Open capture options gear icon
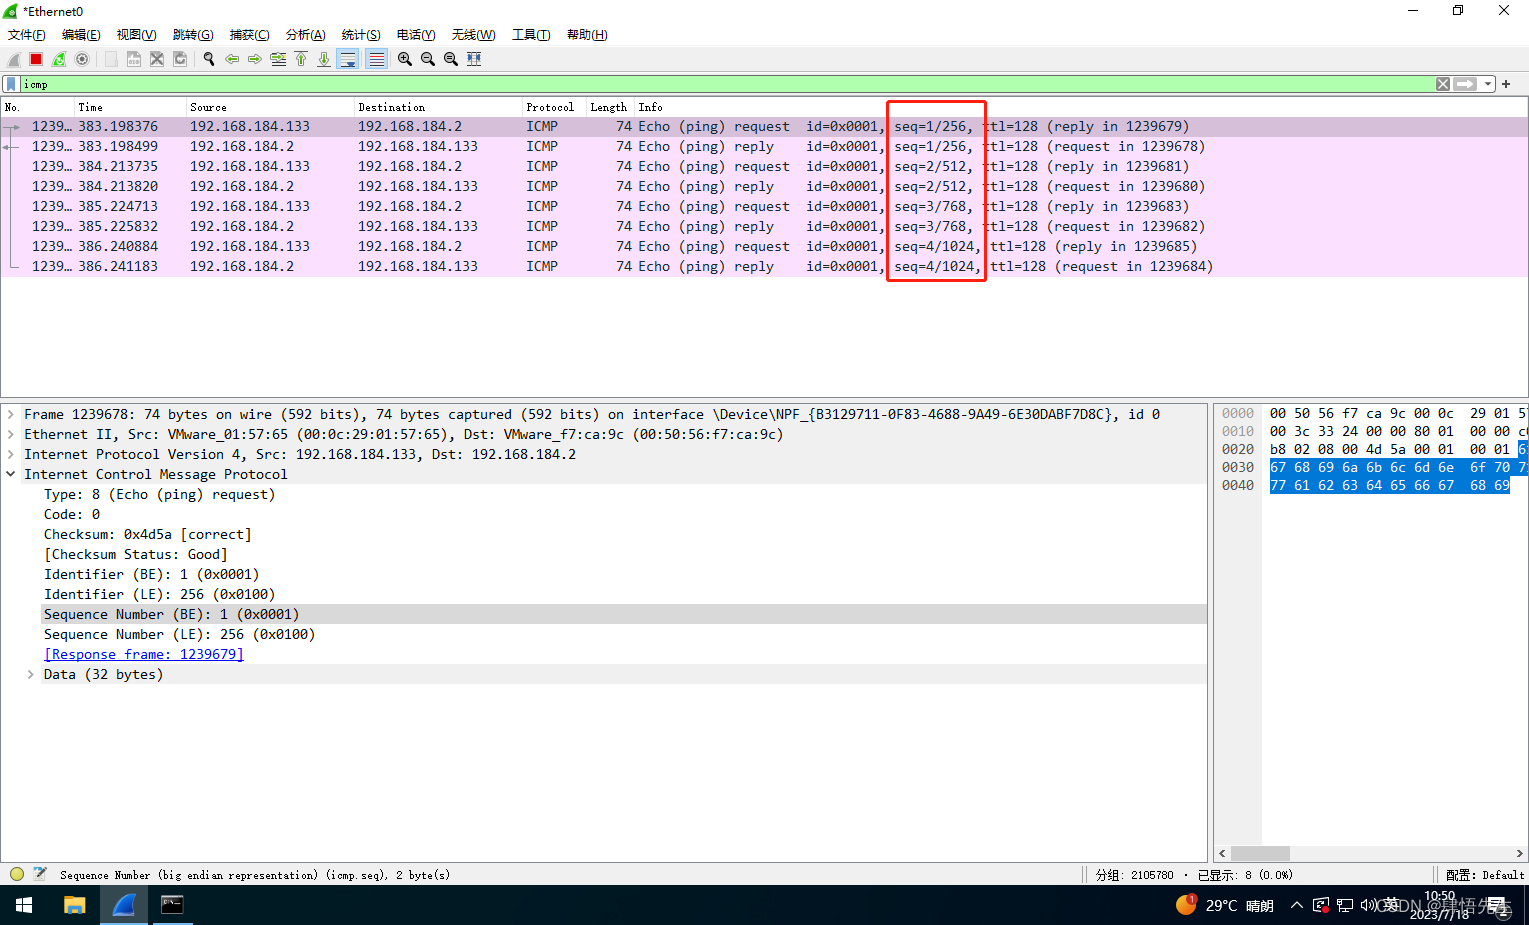Viewport: 1529px width, 925px height. 82,59
